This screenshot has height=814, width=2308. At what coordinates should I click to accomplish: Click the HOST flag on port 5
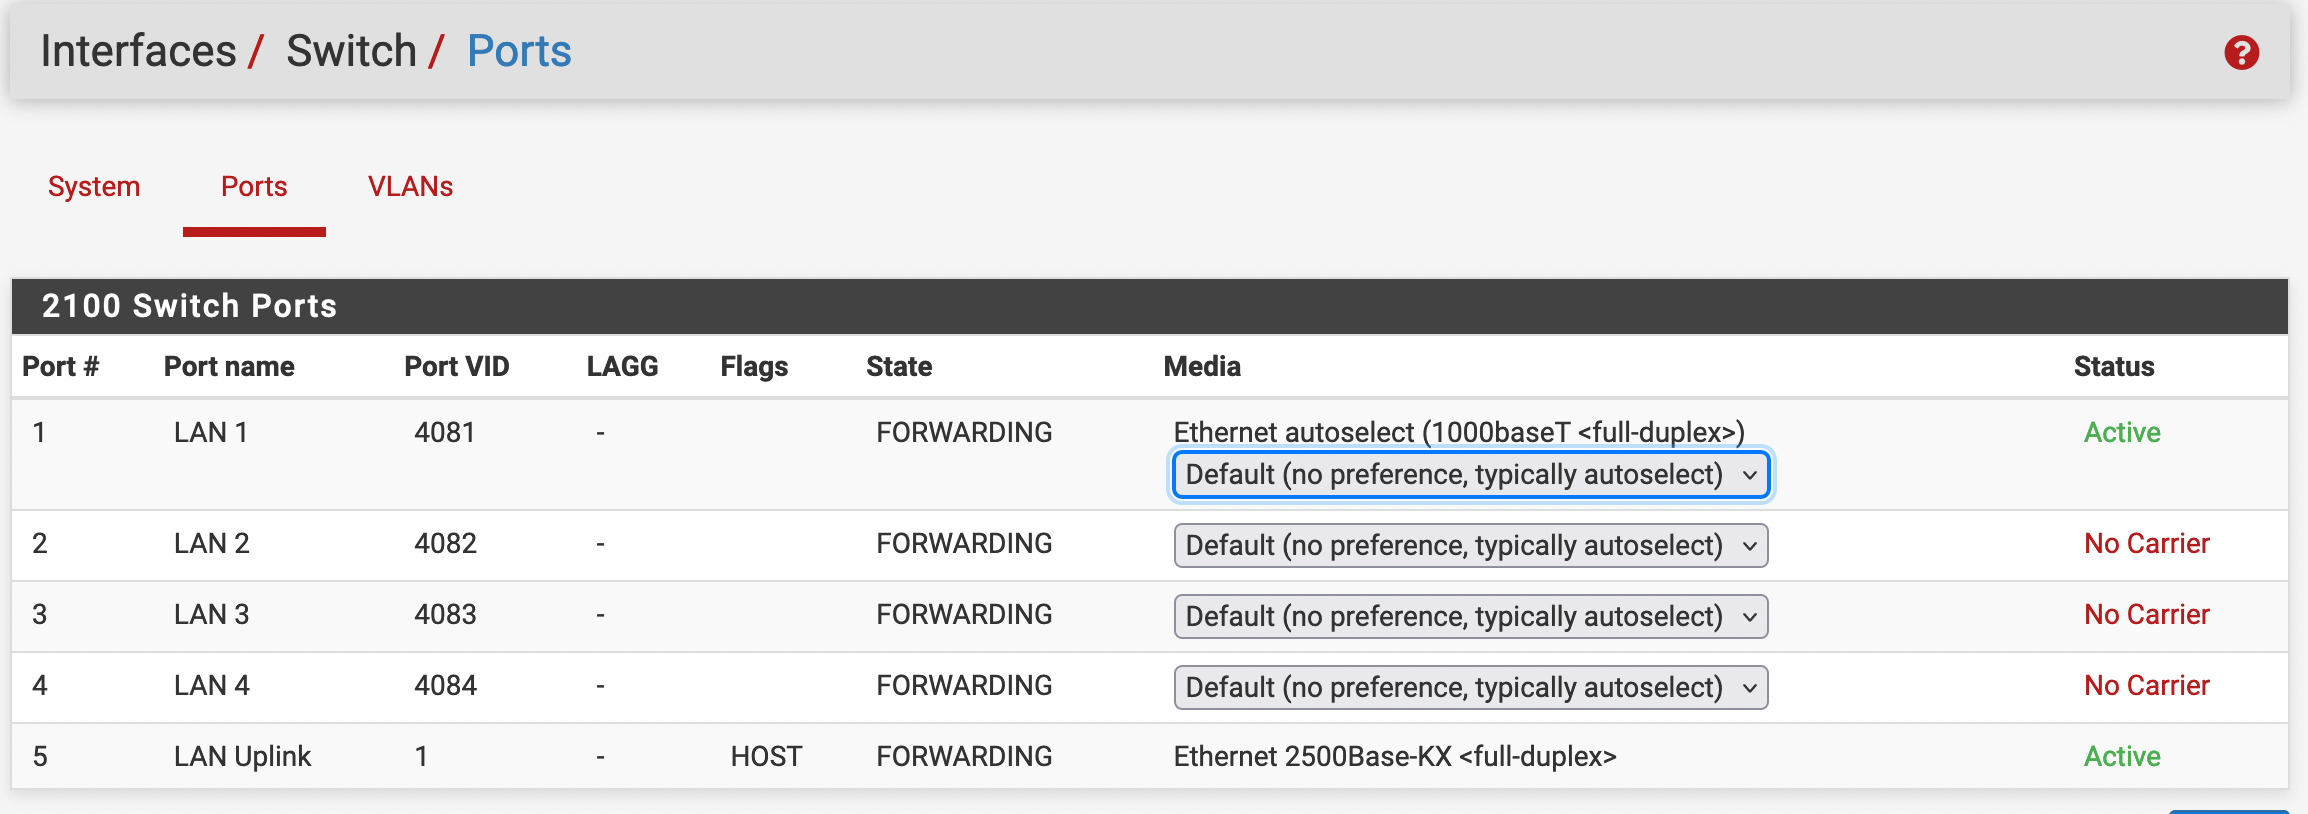tap(766, 757)
